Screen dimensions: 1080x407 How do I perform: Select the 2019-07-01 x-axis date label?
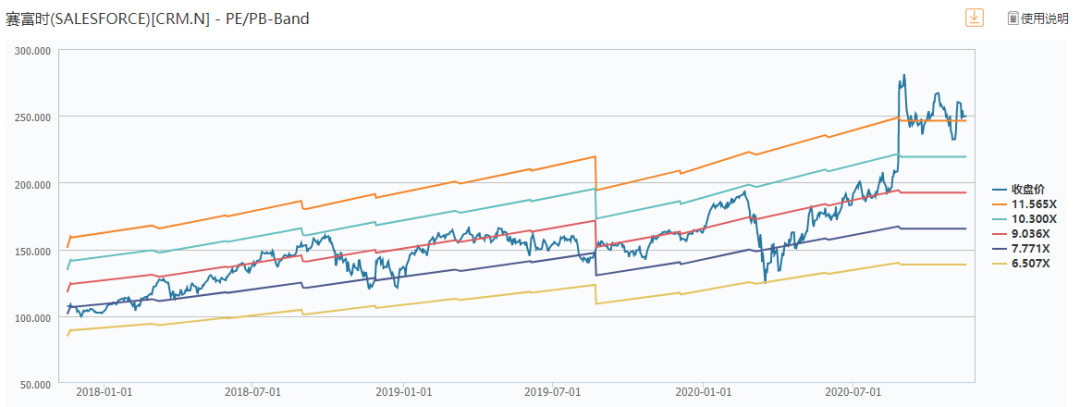click(x=554, y=393)
